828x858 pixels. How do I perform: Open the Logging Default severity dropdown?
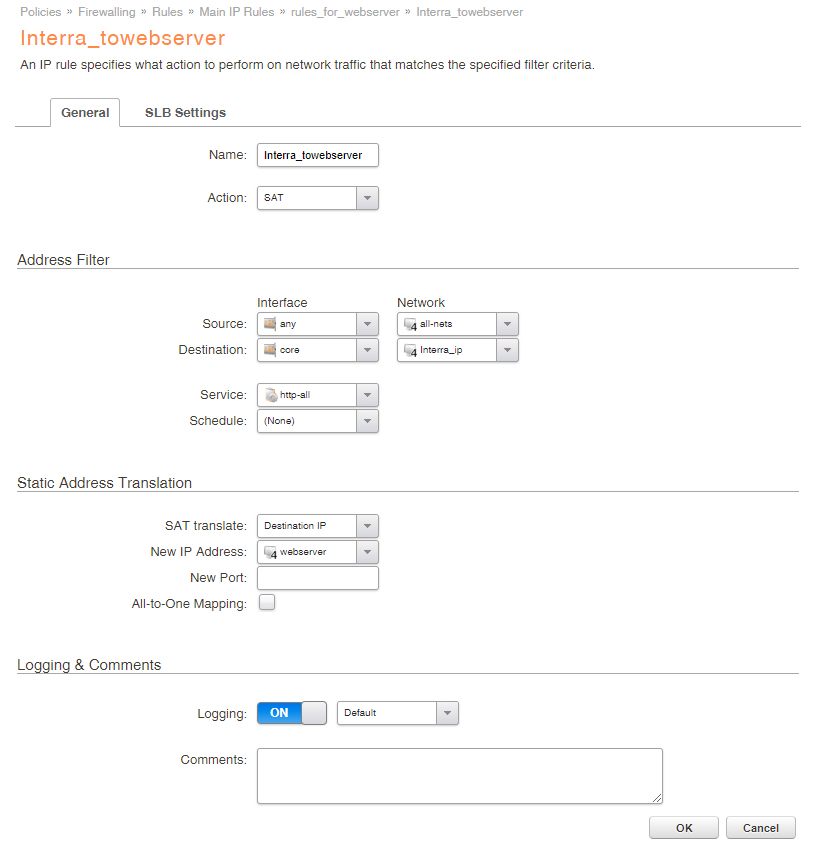point(398,713)
